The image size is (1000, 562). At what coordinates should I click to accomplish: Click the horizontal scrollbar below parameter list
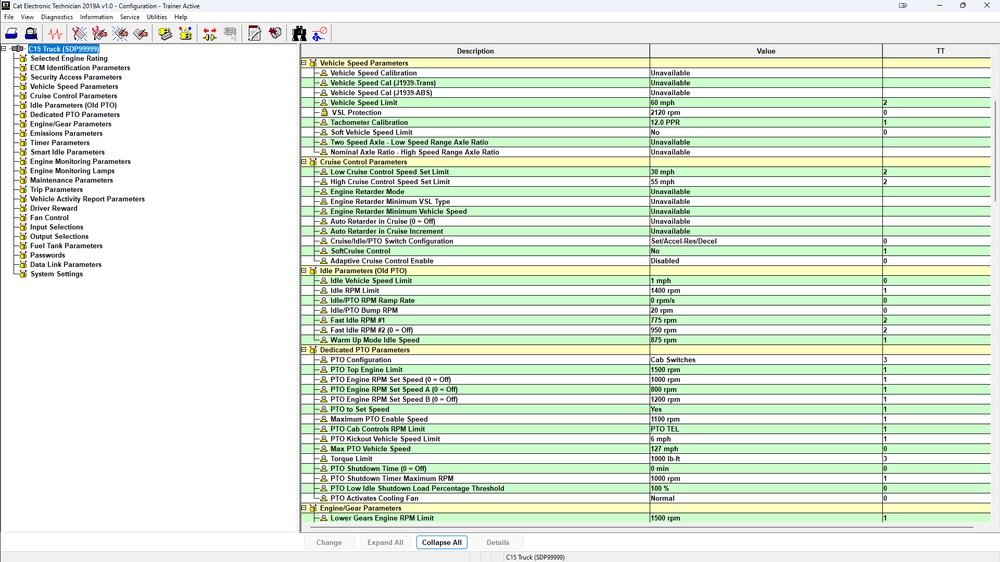click(x=641, y=528)
